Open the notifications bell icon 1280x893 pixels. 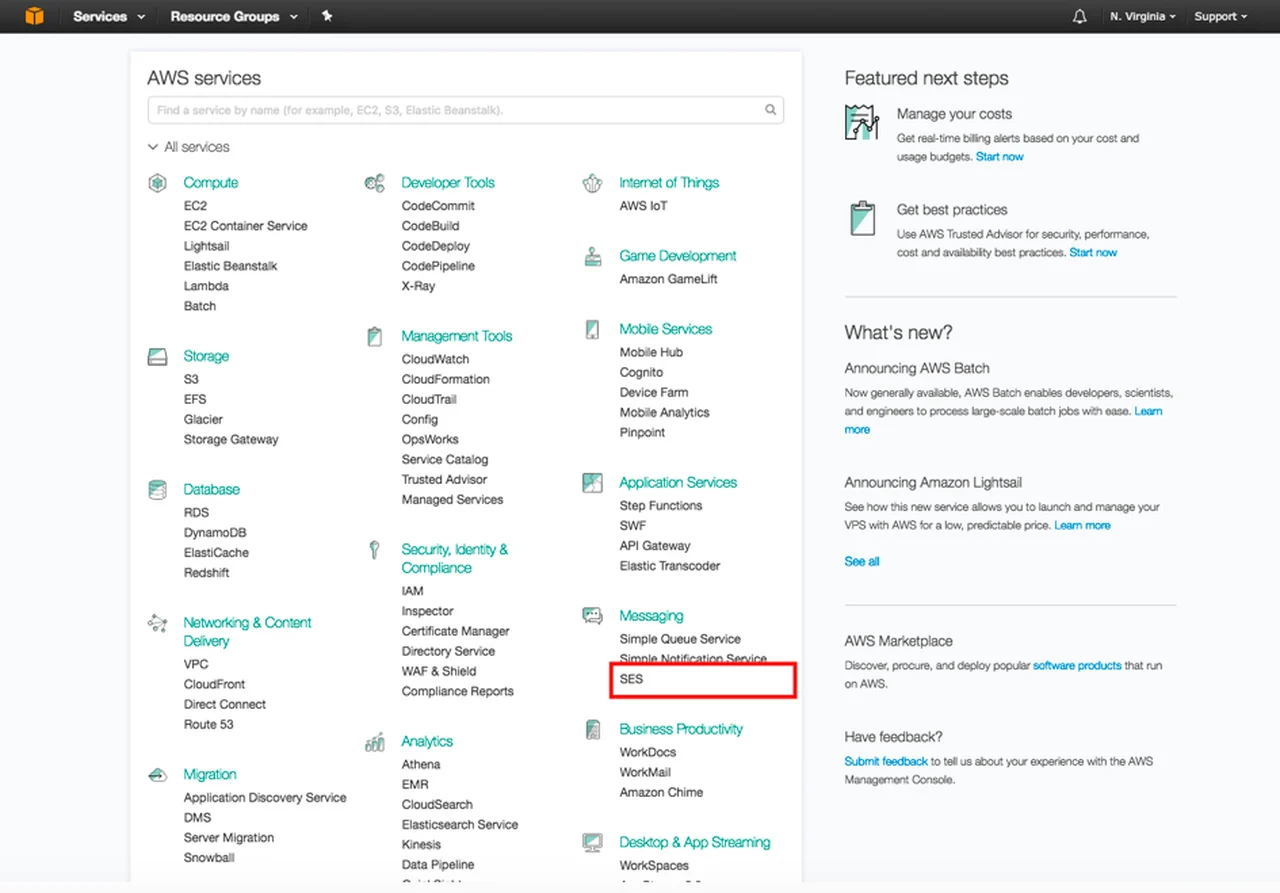1079,17
